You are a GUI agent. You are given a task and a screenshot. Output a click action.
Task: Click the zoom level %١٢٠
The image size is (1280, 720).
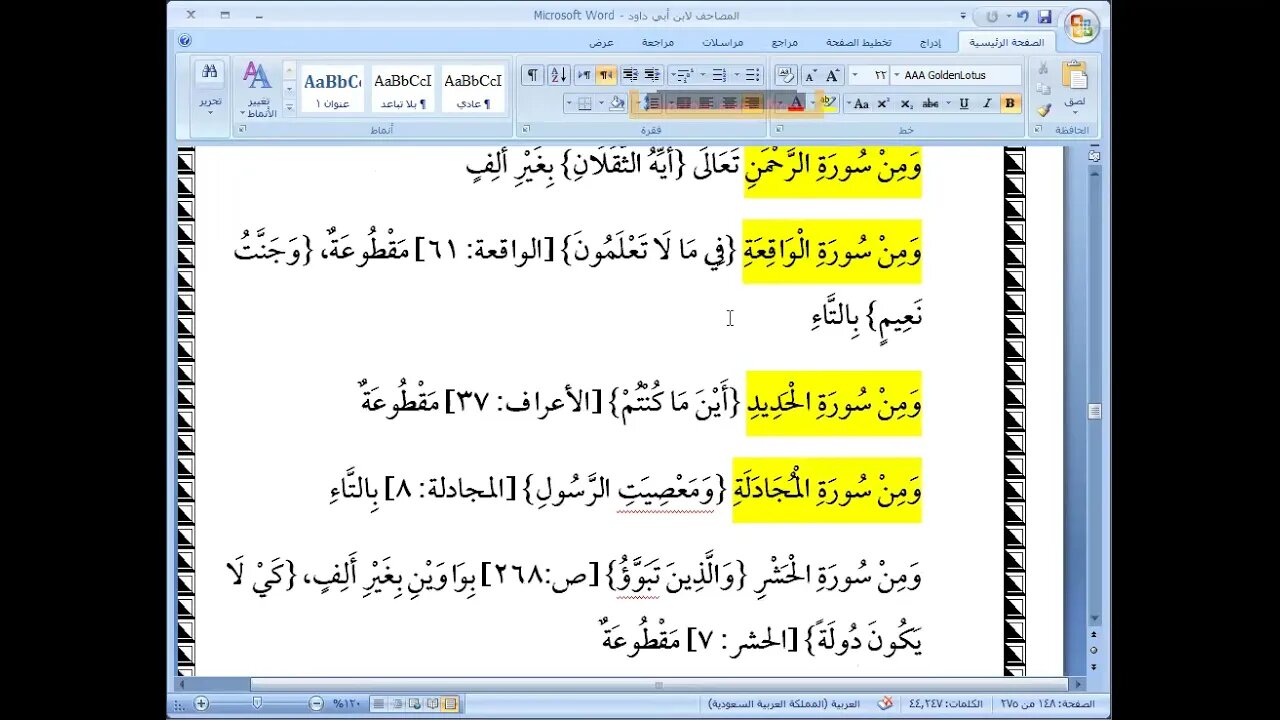(346, 704)
